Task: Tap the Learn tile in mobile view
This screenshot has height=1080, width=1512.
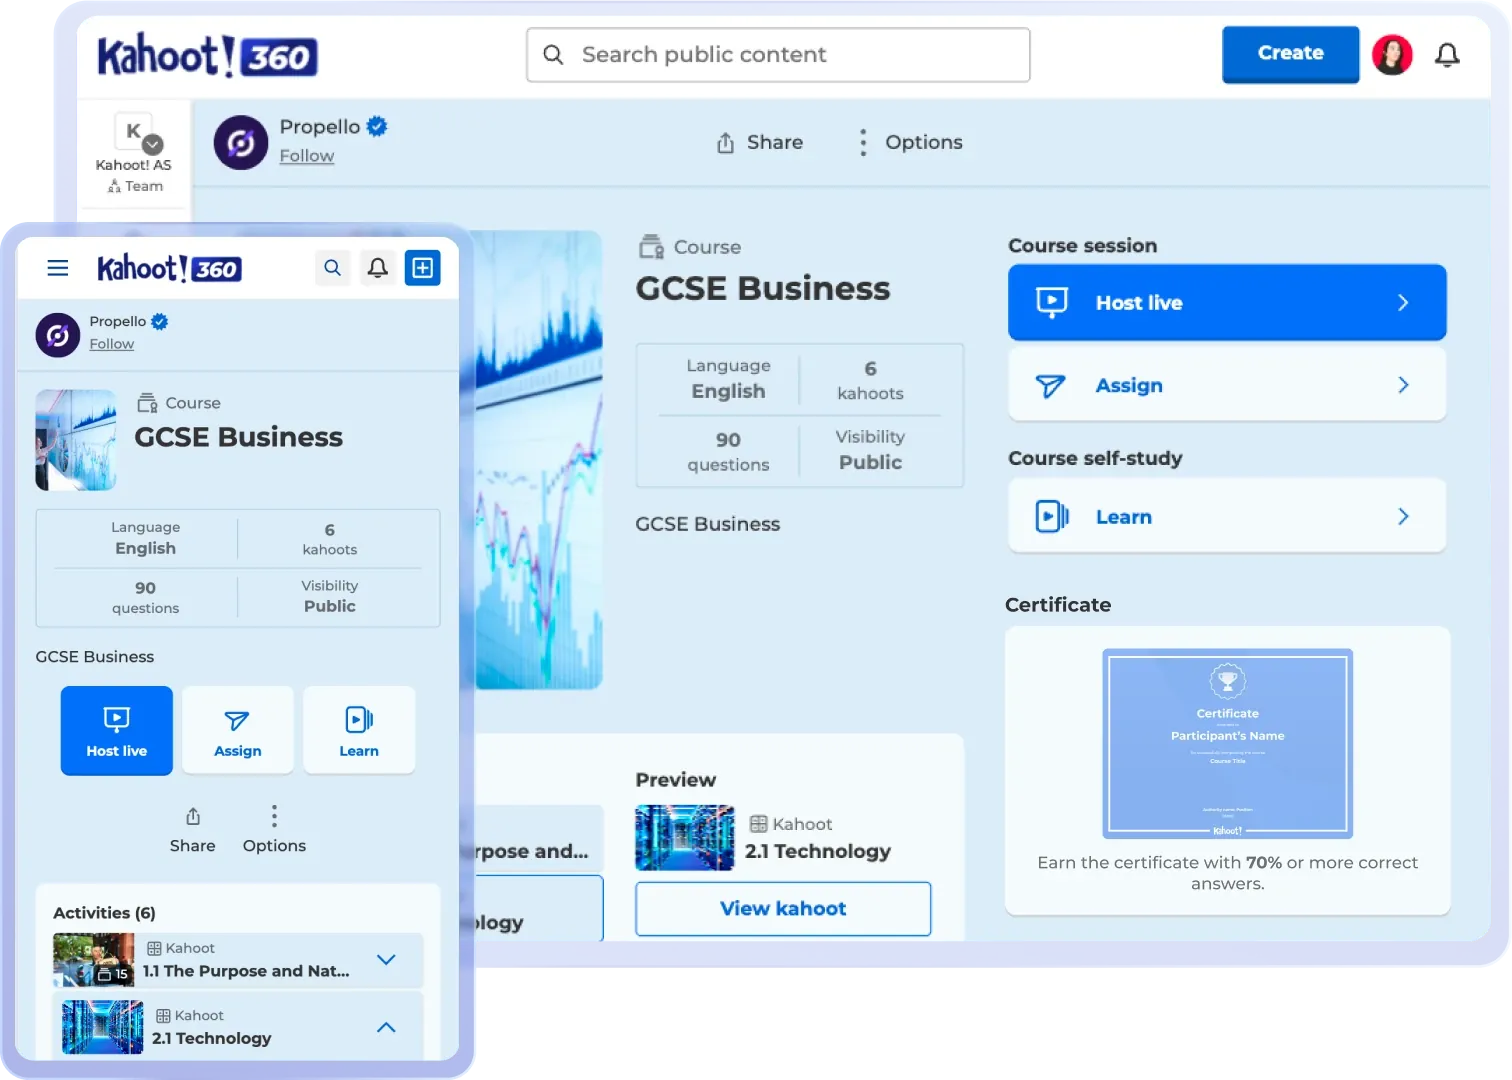Action: point(359,730)
